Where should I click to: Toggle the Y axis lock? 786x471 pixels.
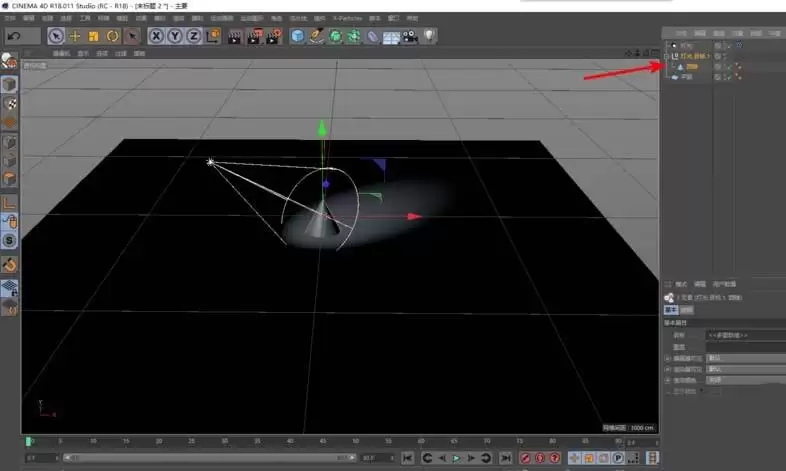pyautogui.click(x=175, y=36)
